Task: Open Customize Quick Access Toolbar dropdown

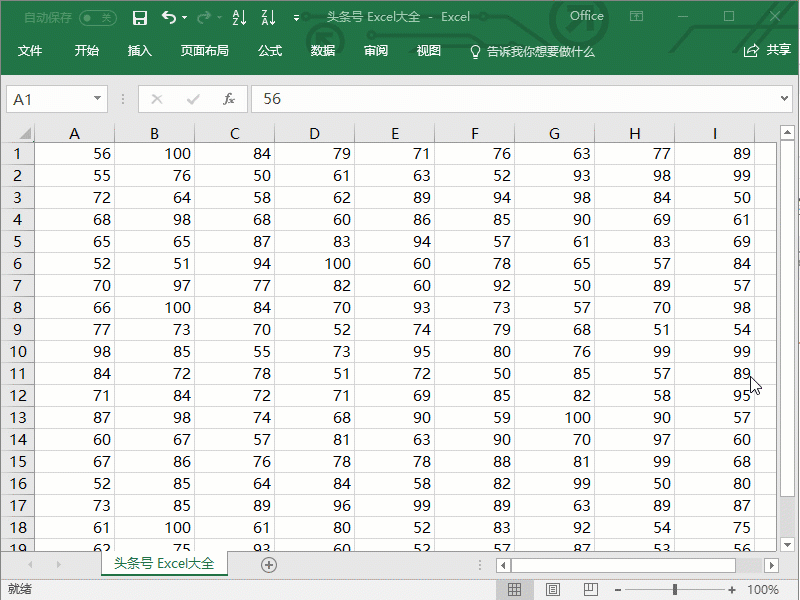Action: (296, 18)
